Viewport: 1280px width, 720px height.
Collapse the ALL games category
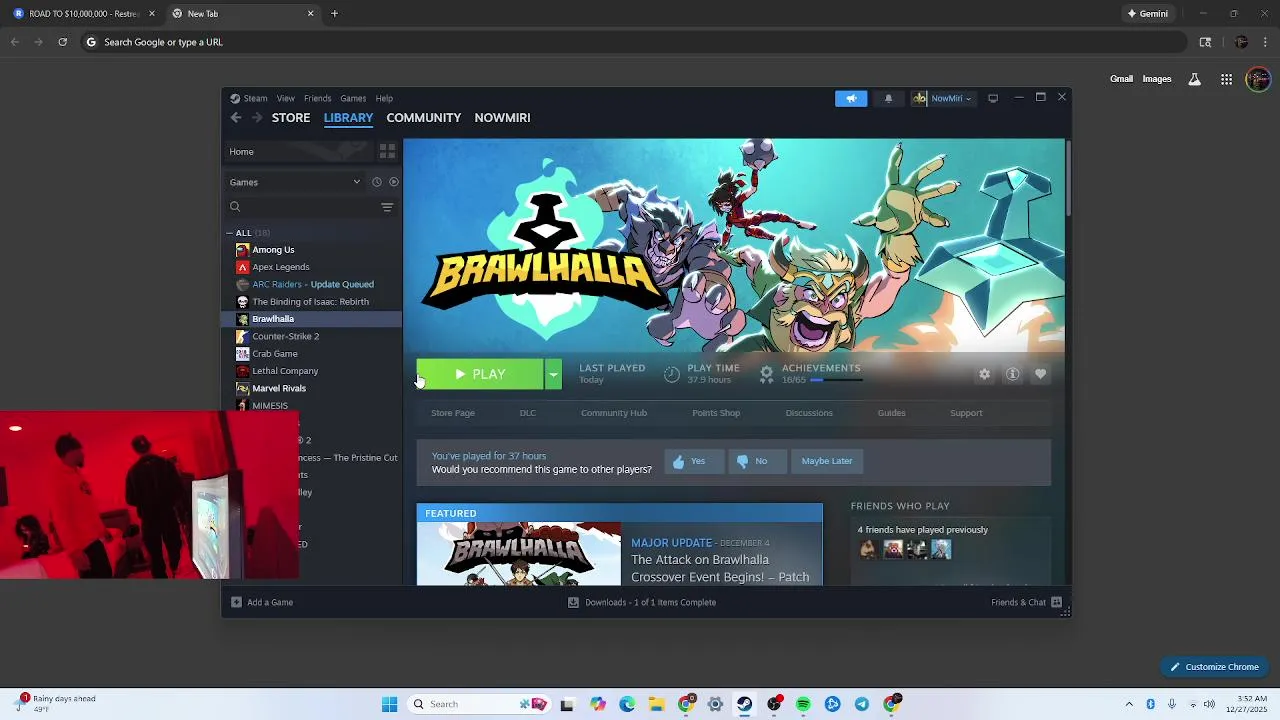tap(229, 233)
